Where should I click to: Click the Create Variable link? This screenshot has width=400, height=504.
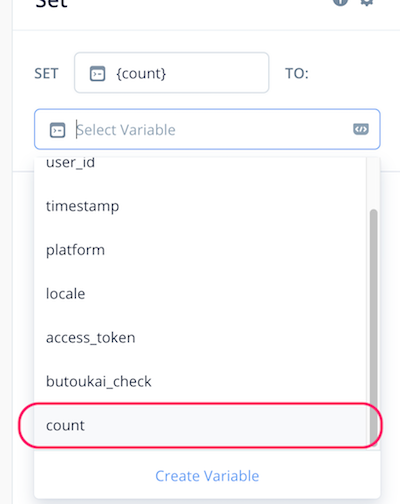point(207,476)
